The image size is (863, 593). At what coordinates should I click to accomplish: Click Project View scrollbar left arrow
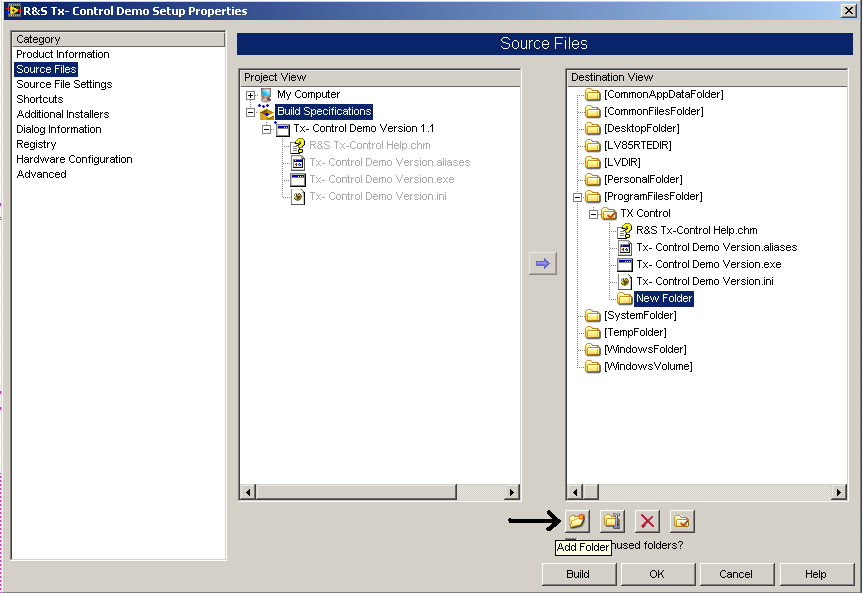click(x=248, y=492)
